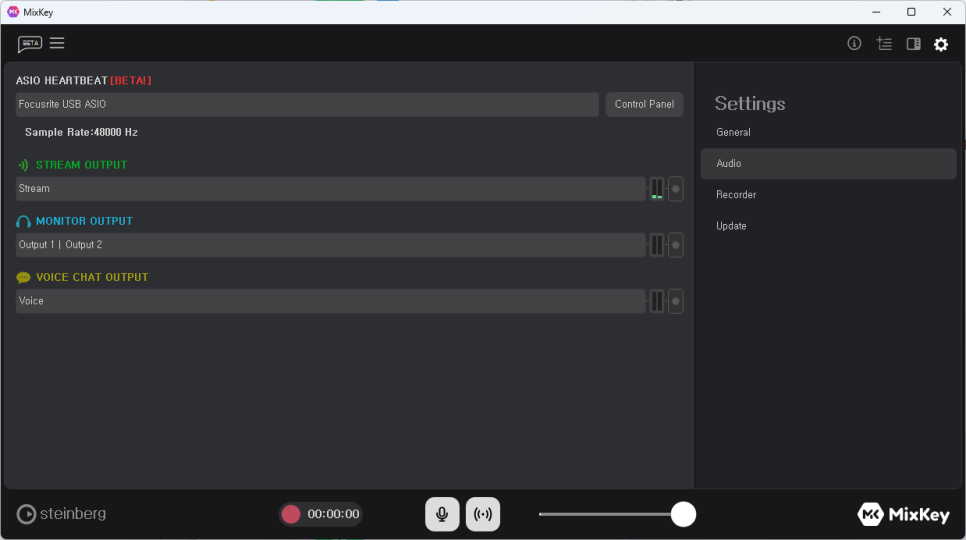Click the Sample Rate:48000 Hz text
The width and height of the screenshot is (966, 540).
point(81,132)
